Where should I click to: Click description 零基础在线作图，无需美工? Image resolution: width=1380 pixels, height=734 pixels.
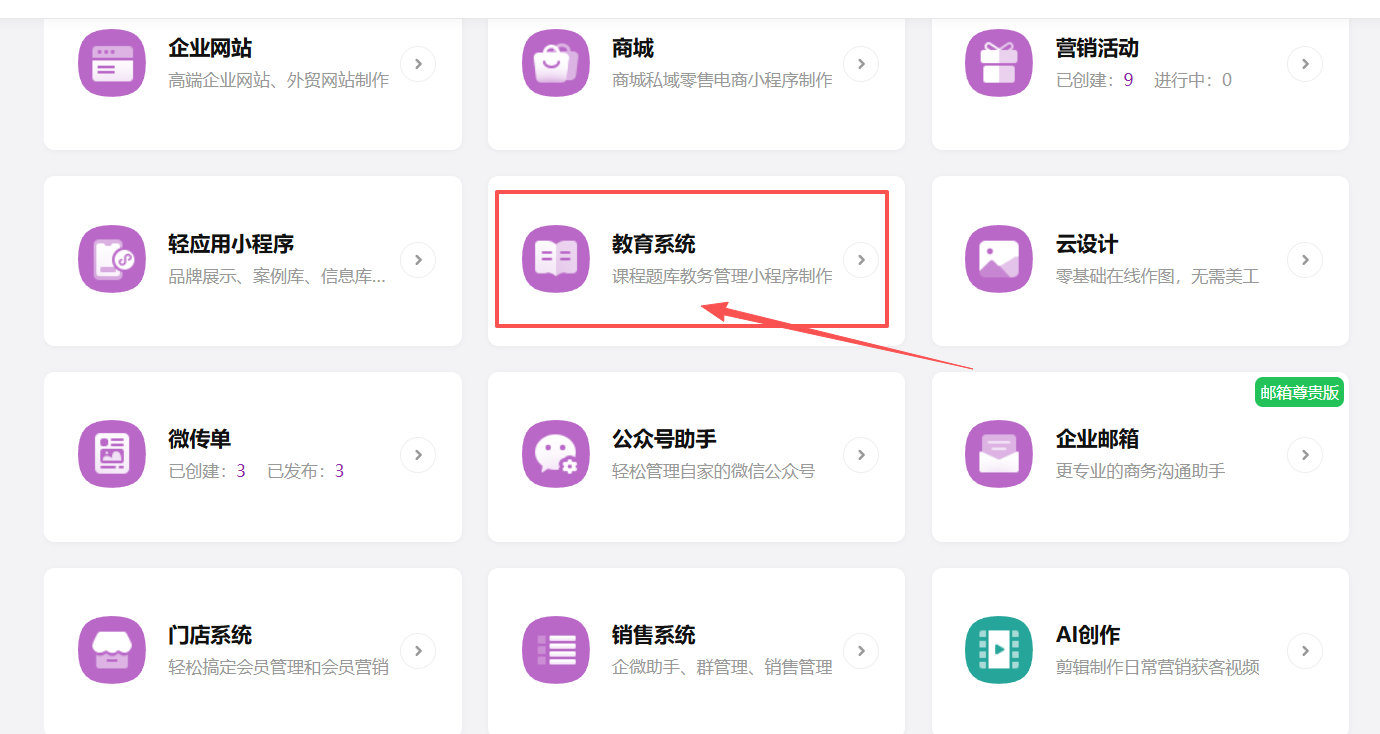(1158, 276)
